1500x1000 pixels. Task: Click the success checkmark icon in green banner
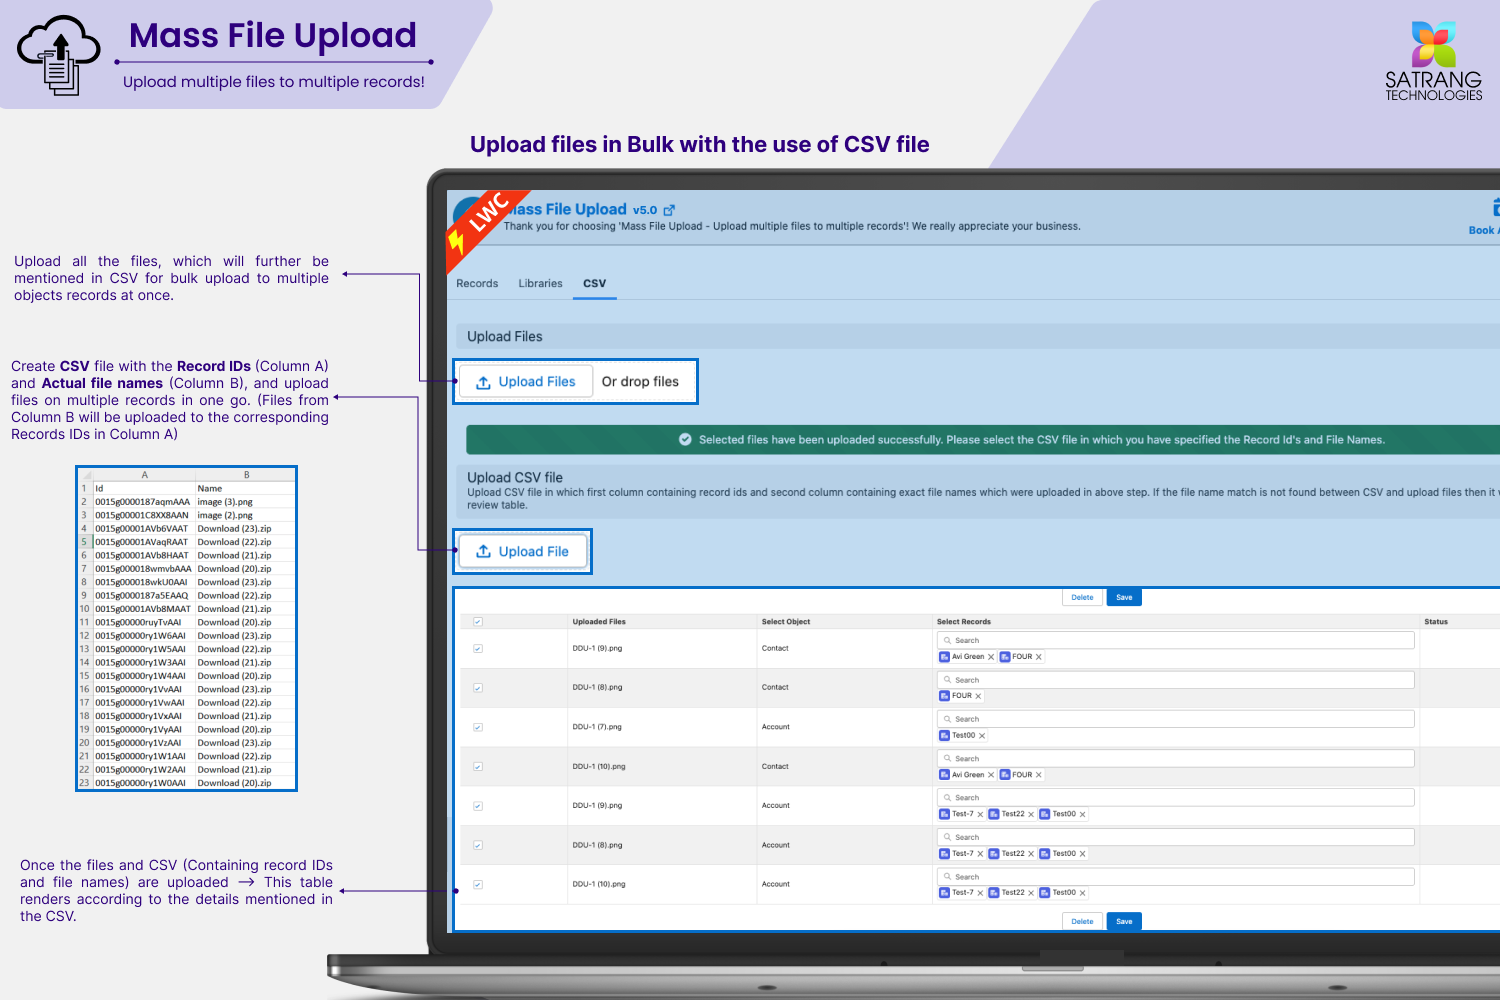pos(685,440)
